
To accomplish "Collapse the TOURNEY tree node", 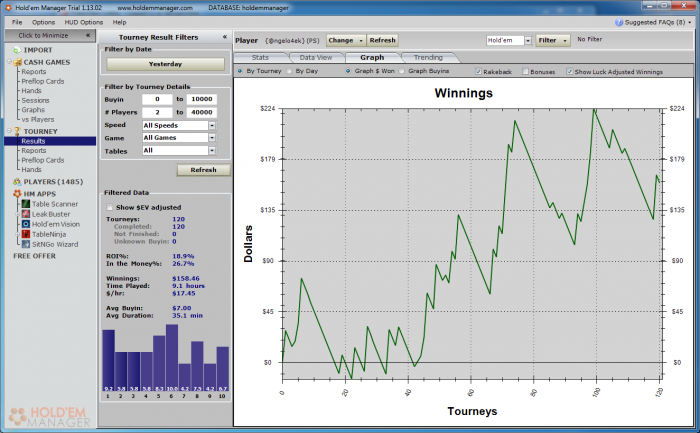I will pyautogui.click(x=9, y=131).
